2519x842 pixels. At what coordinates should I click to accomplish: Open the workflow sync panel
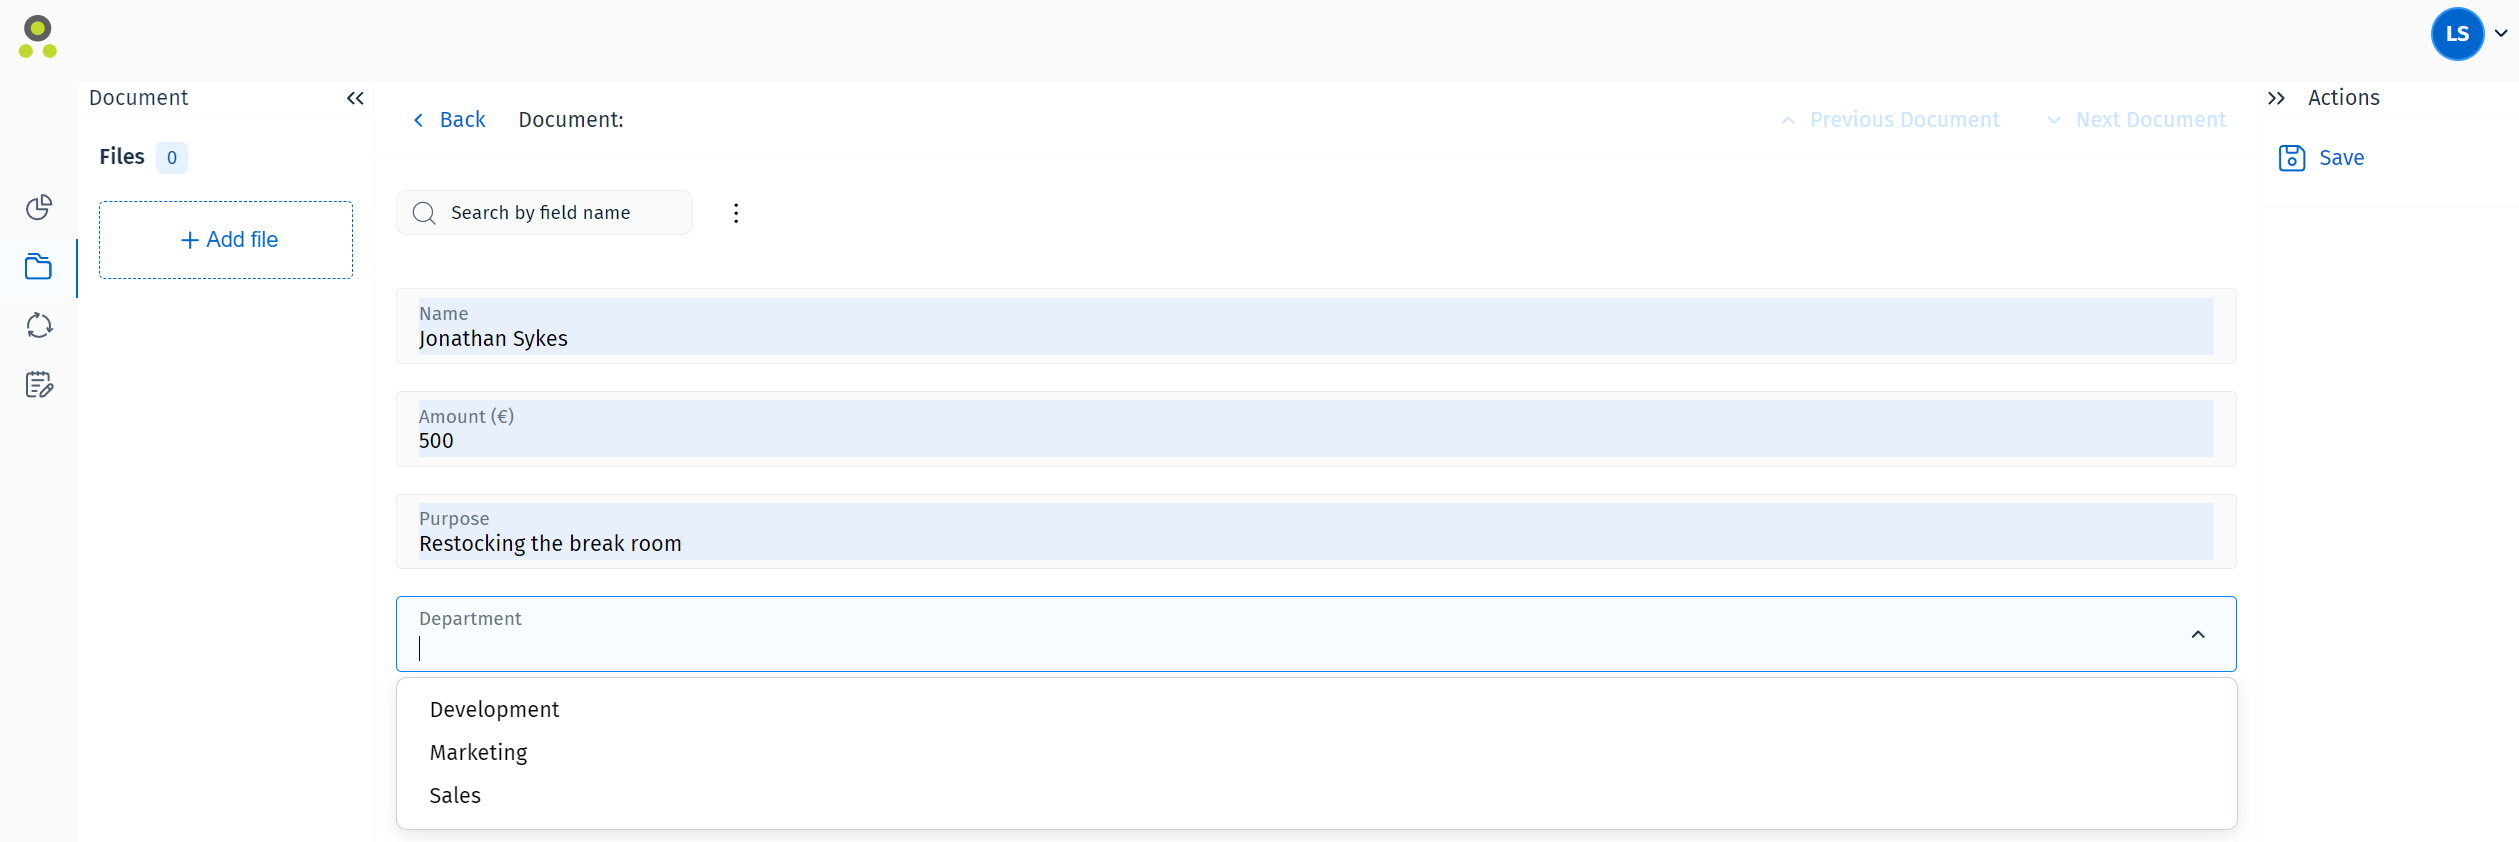[x=39, y=325]
